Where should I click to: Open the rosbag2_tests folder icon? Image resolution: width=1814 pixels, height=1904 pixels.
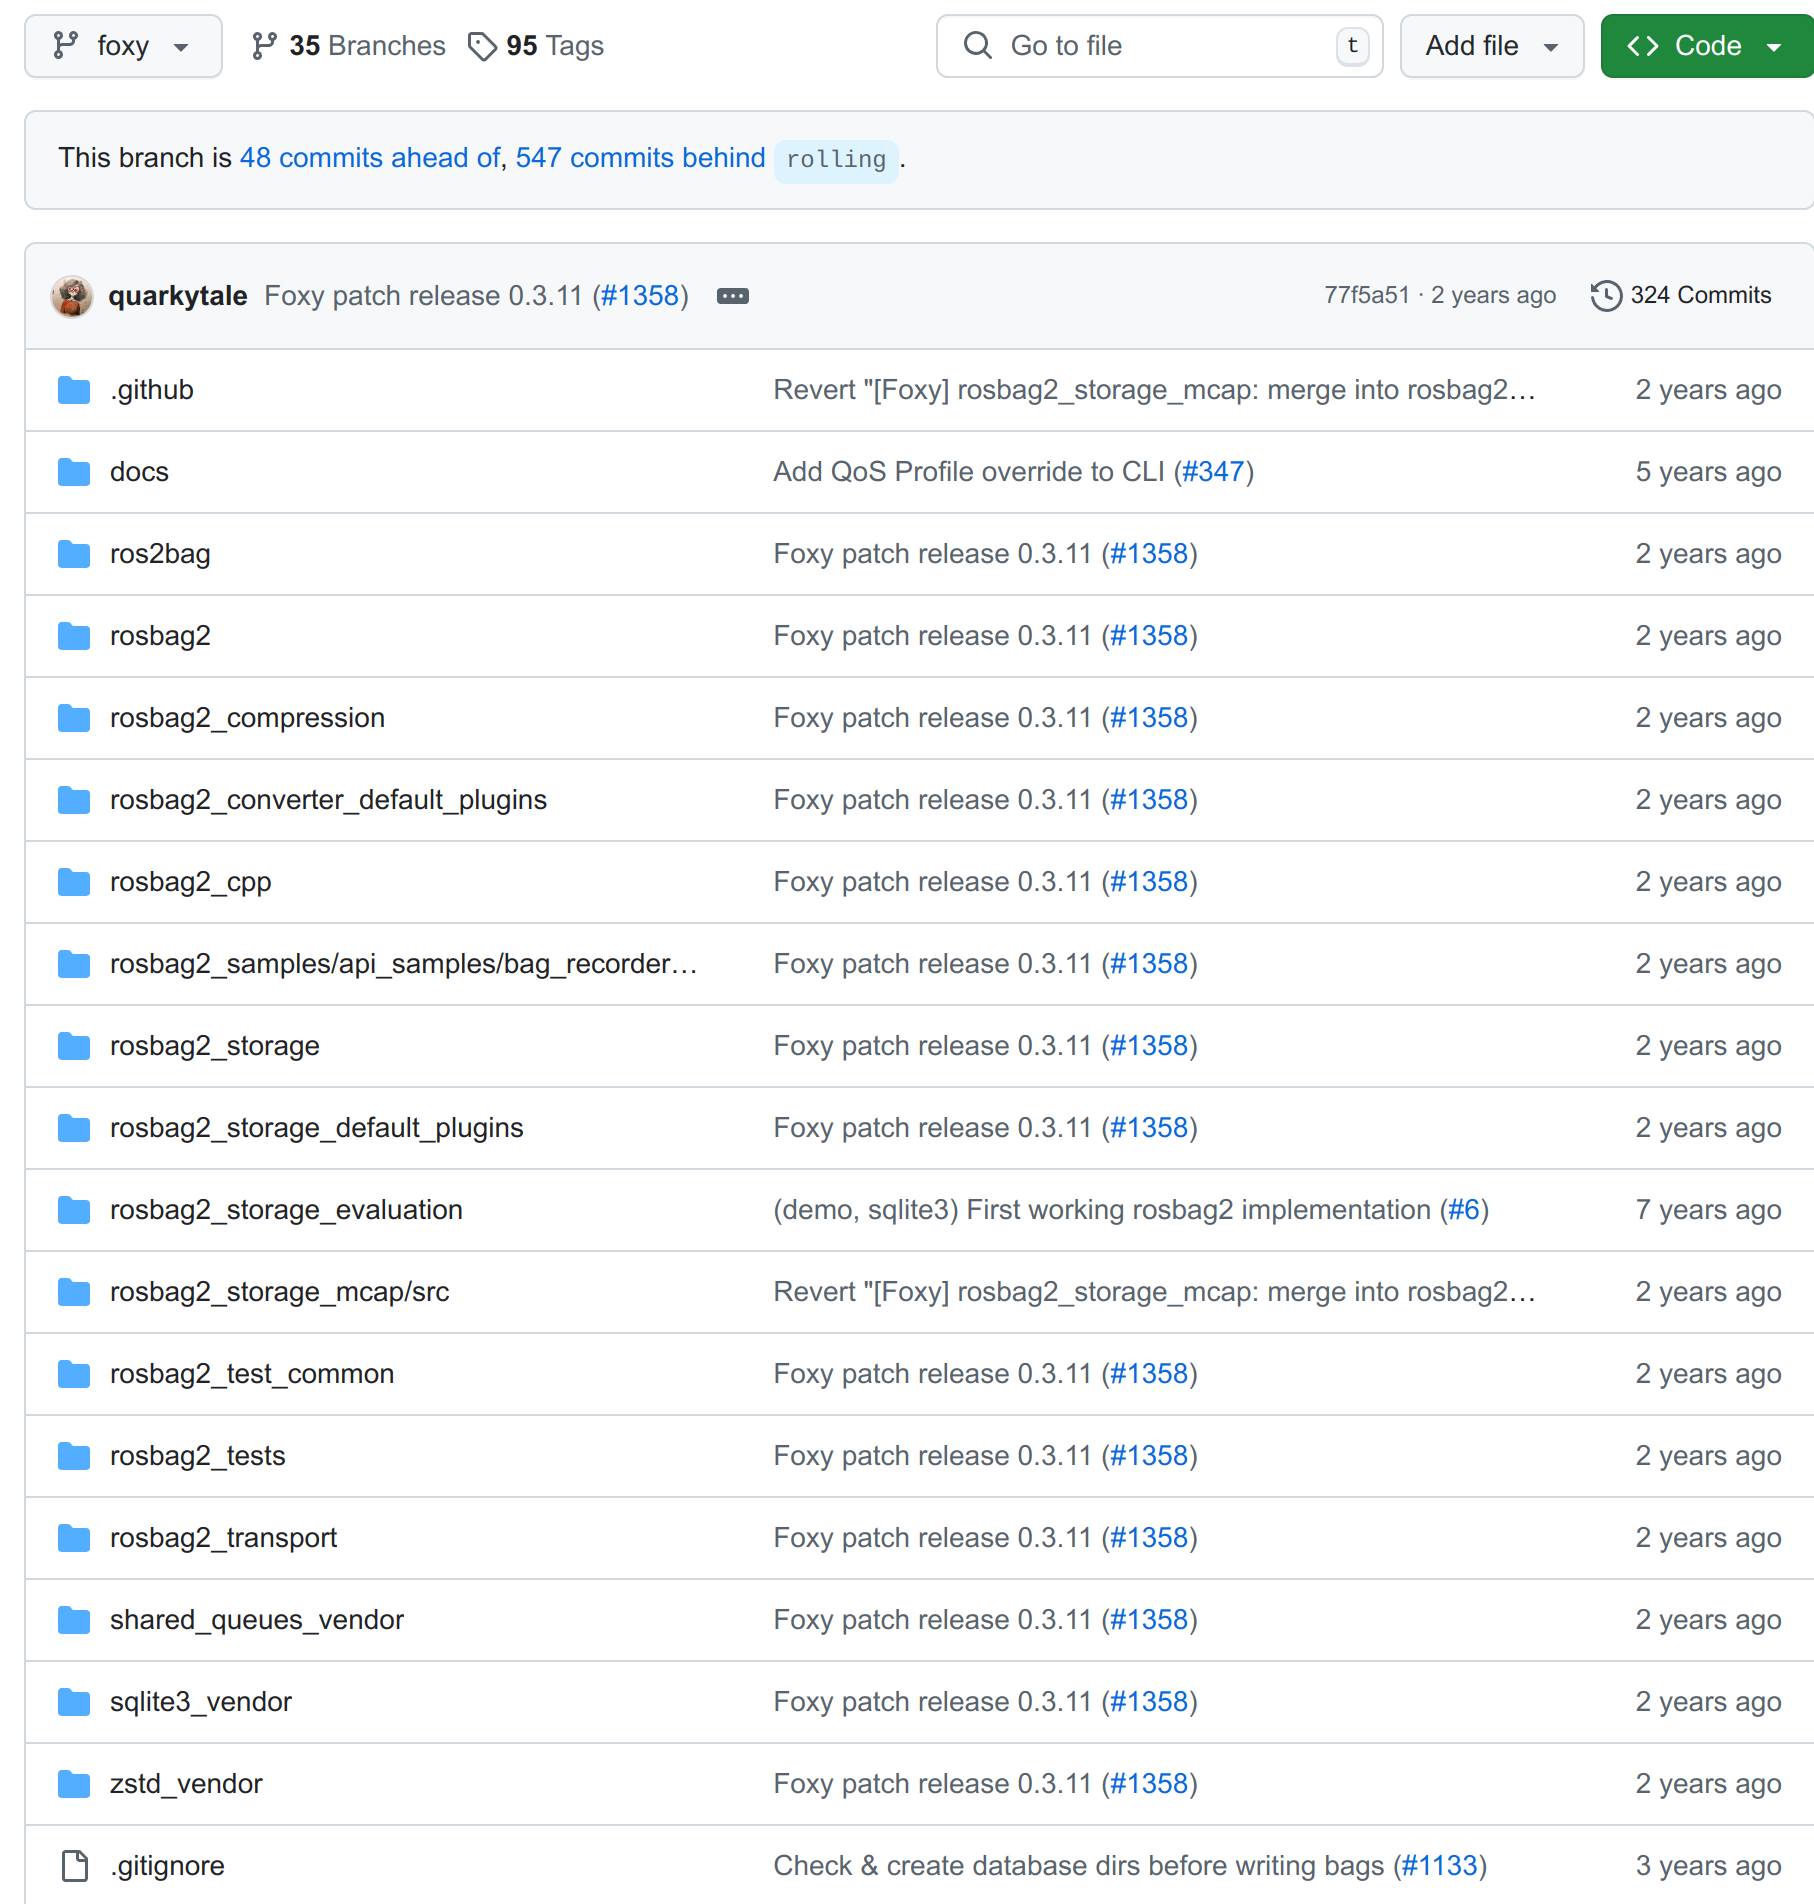(x=74, y=1456)
